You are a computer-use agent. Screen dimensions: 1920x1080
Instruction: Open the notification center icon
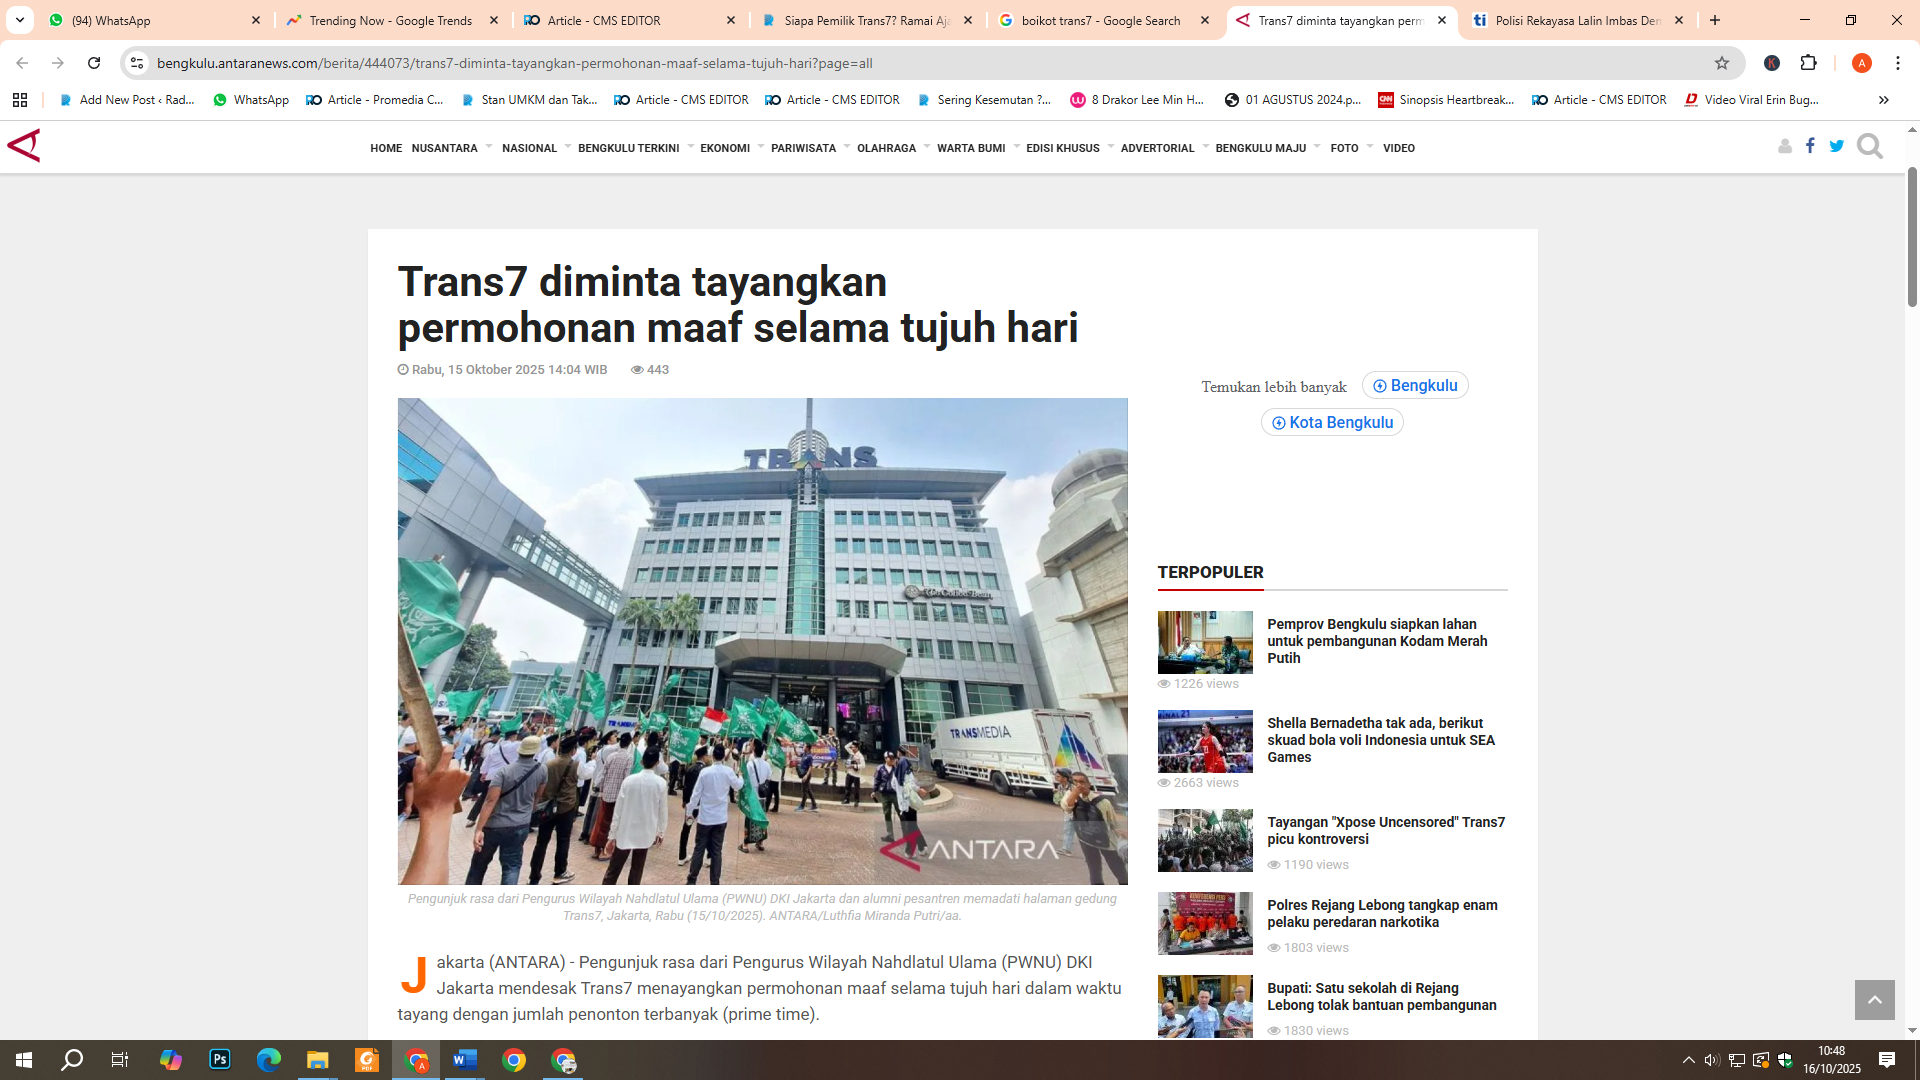click(1887, 1060)
